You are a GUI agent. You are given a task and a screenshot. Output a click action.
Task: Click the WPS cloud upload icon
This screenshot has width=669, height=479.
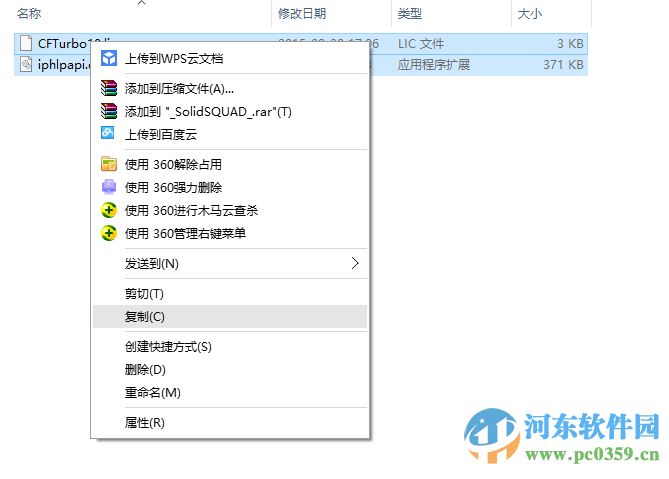(x=109, y=58)
